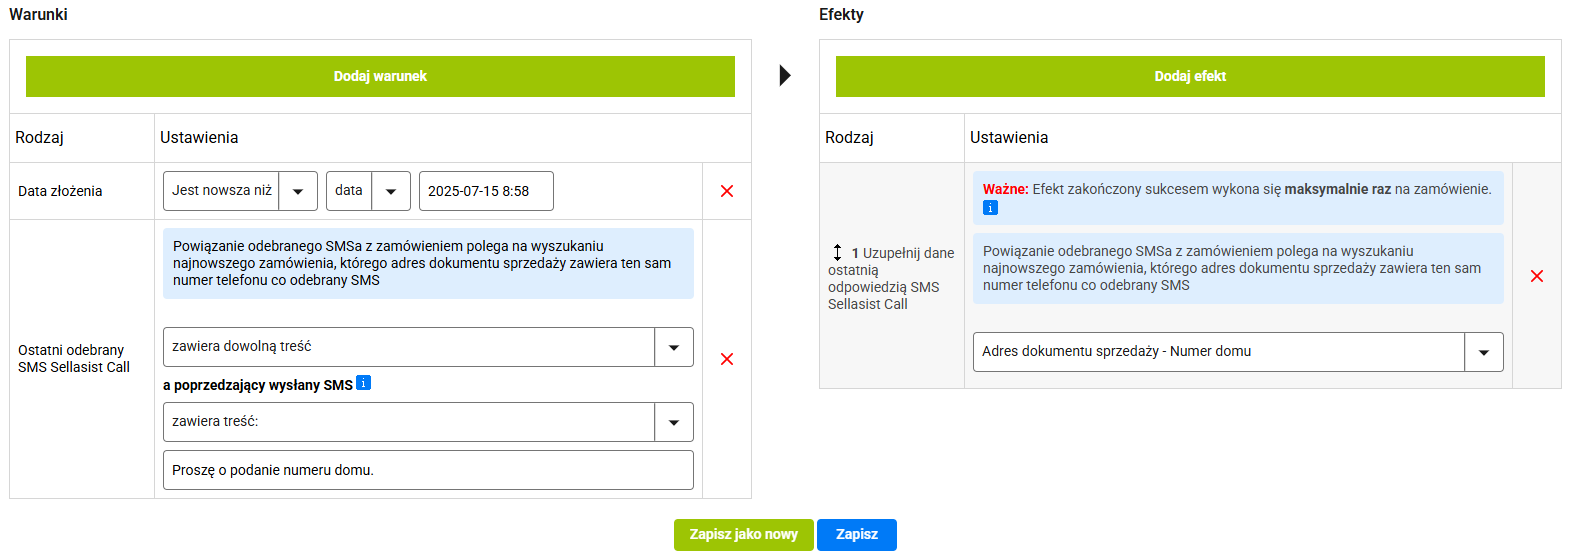The height and width of the screenshot is (560, 1569).
Task: Open info icon beside poprzedzający wysłany SMS
Action: click(x=364, y=383)
